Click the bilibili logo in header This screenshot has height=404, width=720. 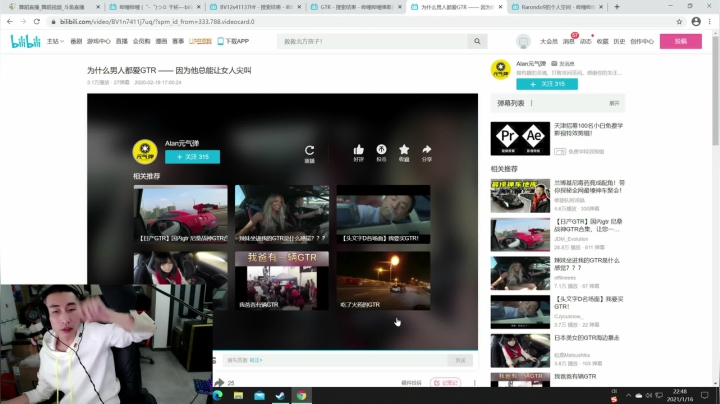point(25,41)
